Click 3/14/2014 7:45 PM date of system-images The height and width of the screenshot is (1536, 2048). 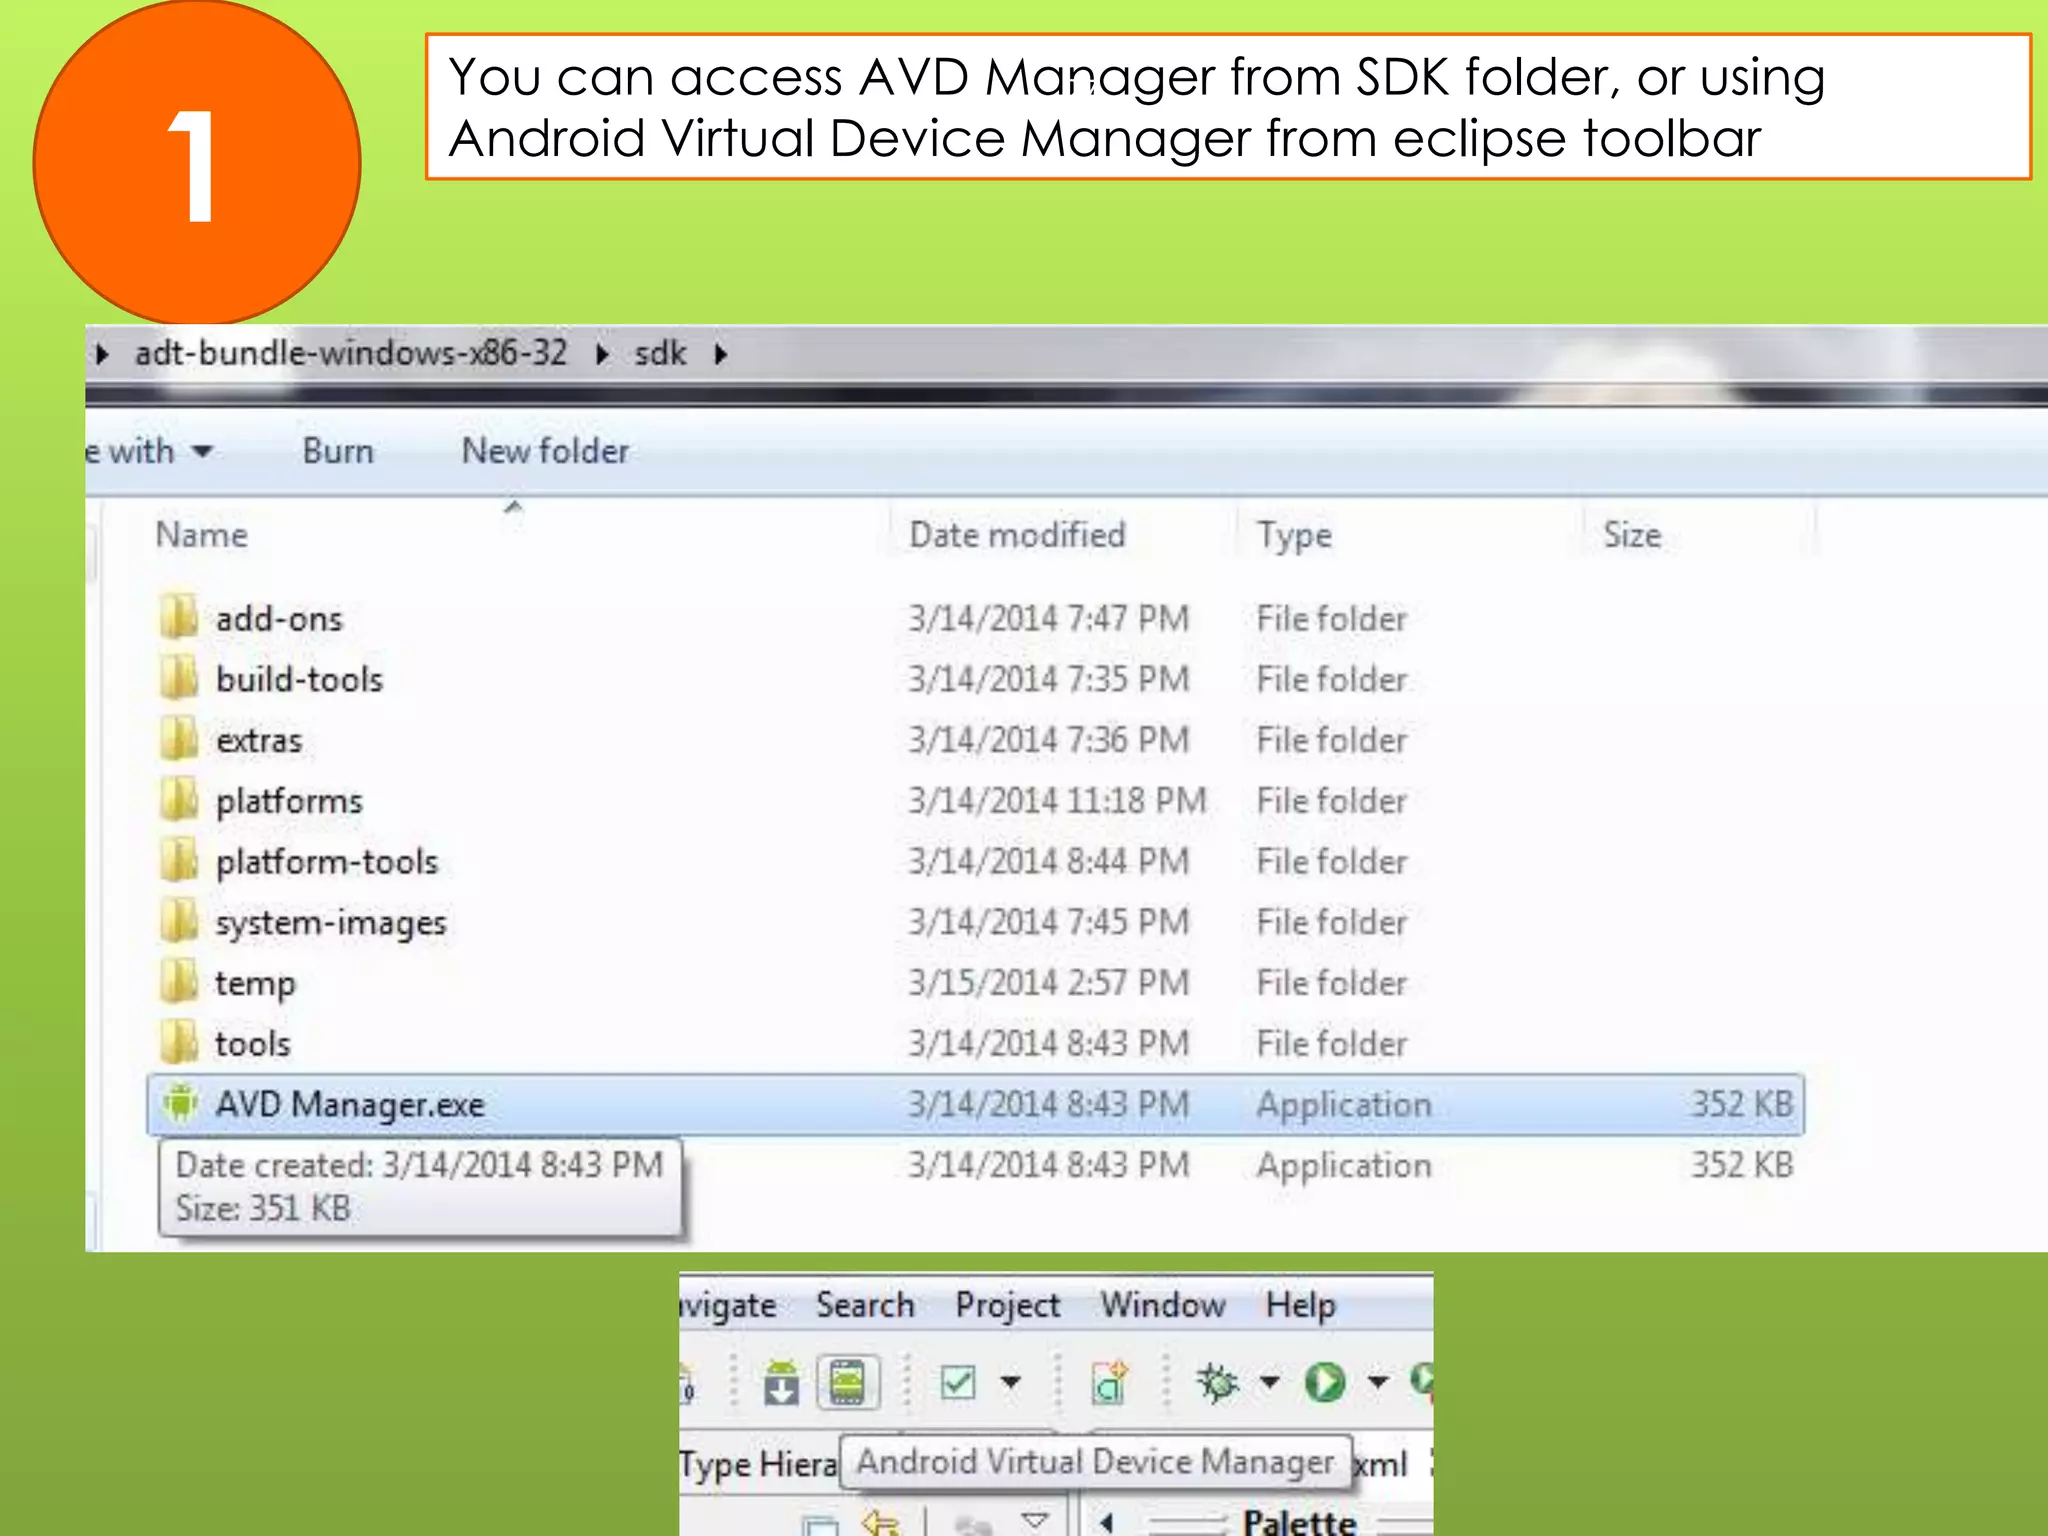1049,922
